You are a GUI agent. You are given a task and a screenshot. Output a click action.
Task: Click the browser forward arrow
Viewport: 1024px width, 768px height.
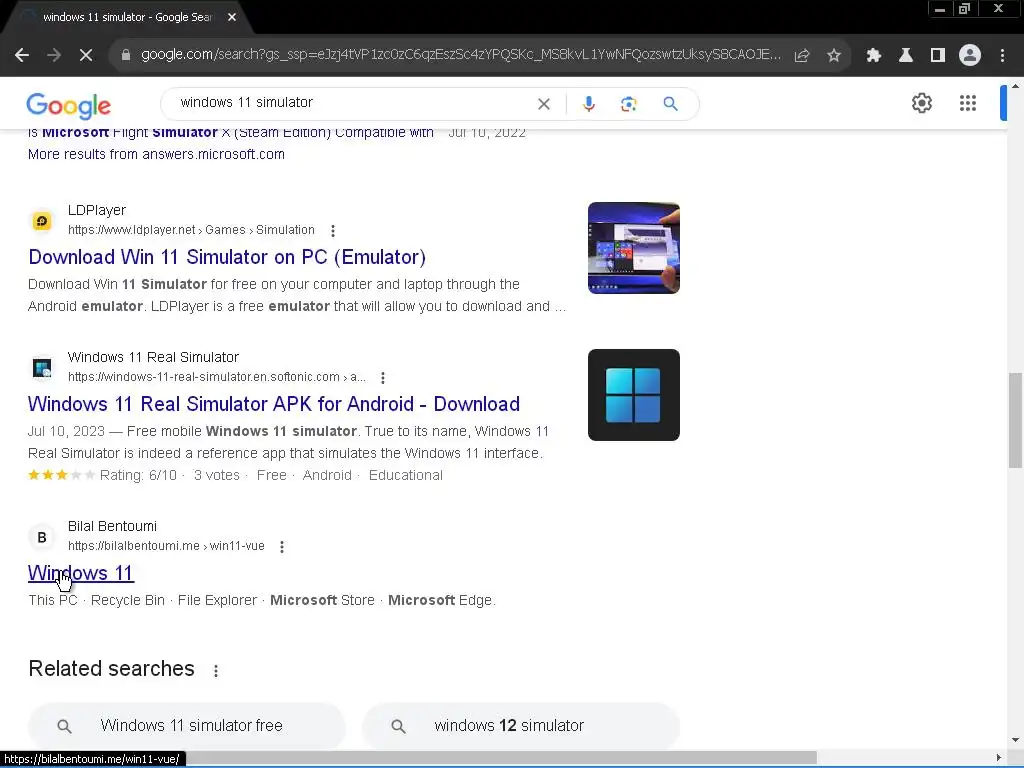[x=54, y=56]
